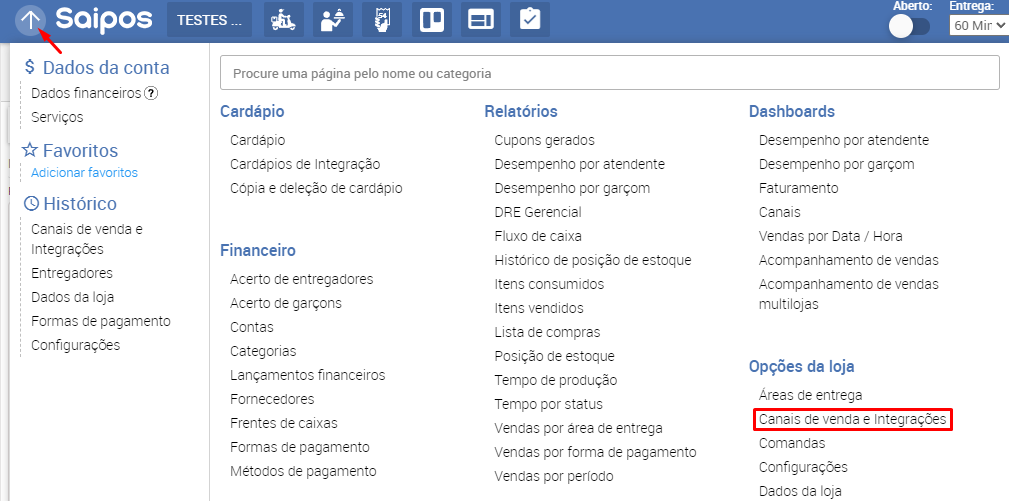Click the Adicionar favoritos link

pos(84,172)
